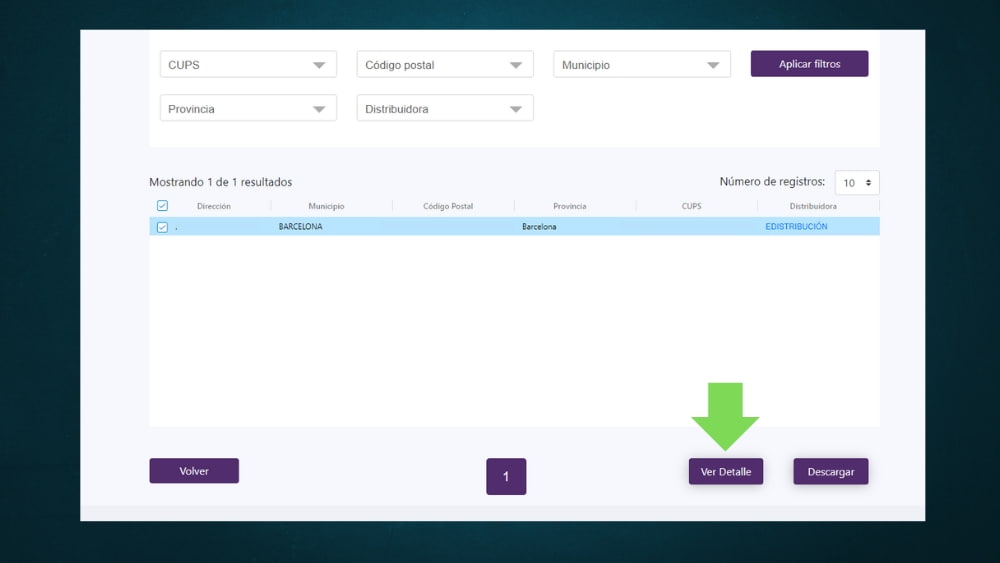1000x563 pixels.
Task: Sort by the Municipio column header
Action: 326,206
